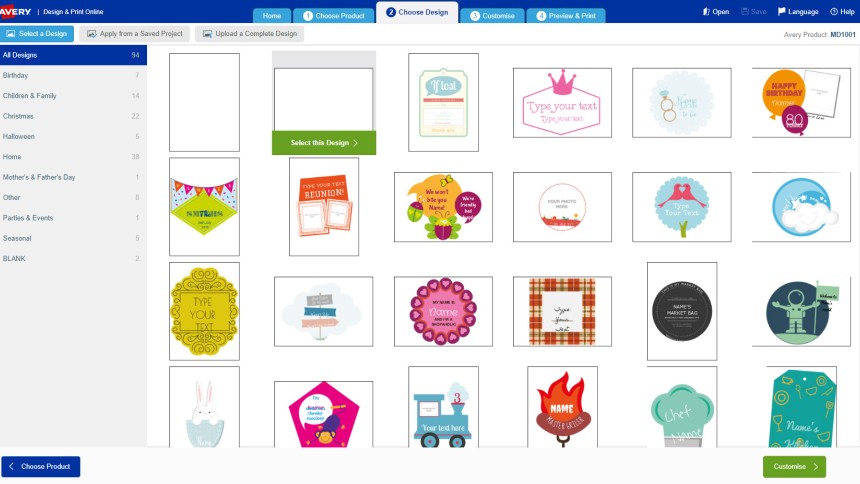Select the Other category
The width and height of the screenshot is (860, 484).
(73, 197)
